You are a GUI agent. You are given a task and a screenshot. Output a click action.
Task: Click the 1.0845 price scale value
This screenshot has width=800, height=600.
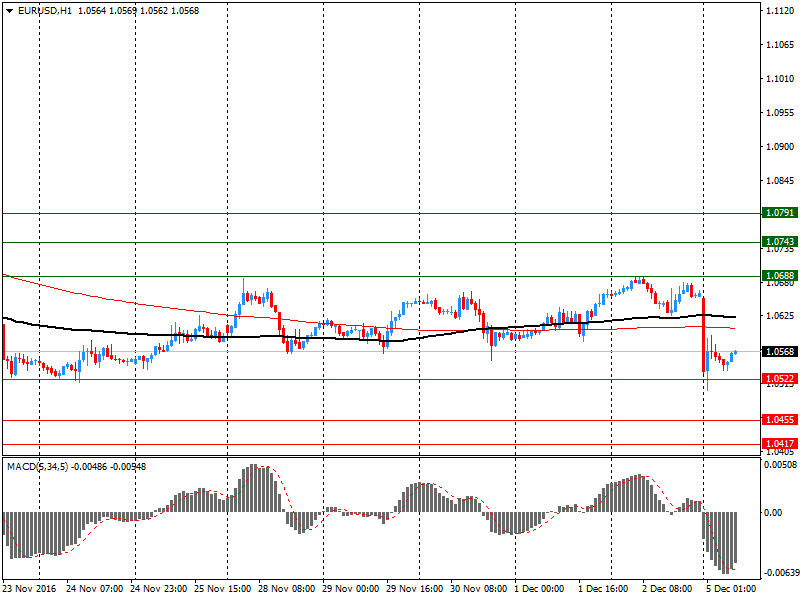pos(780,181)
